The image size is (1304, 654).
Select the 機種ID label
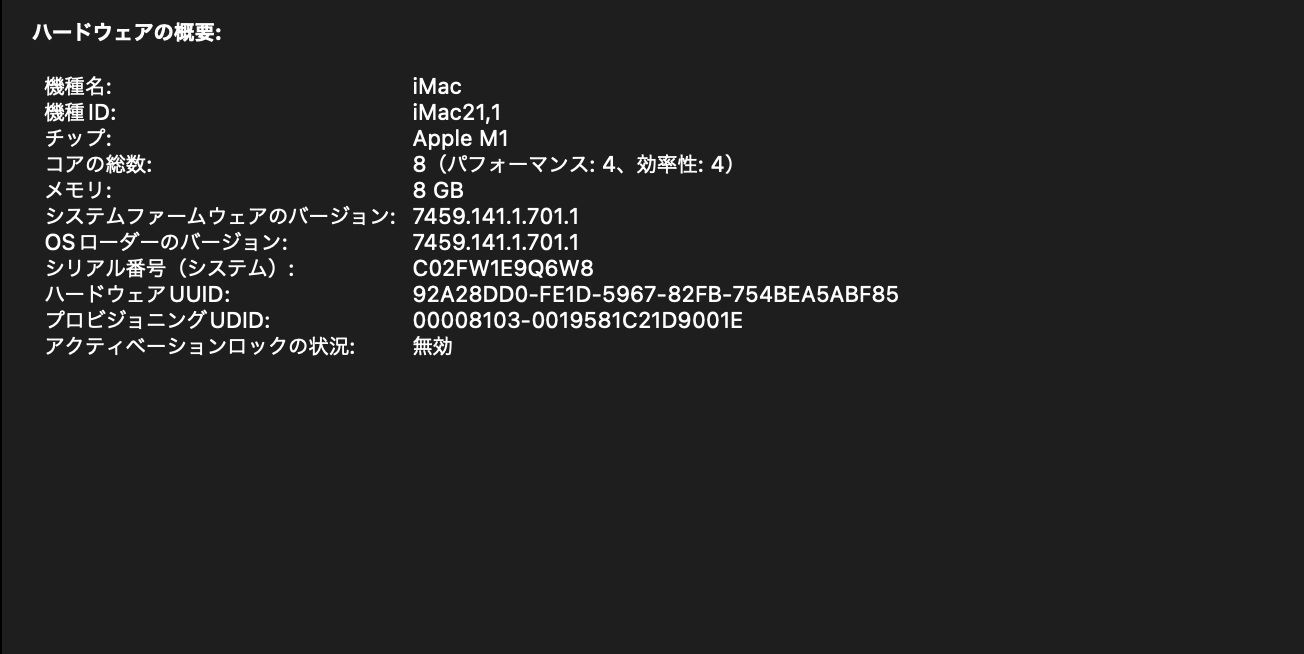[x=81, y=112]
